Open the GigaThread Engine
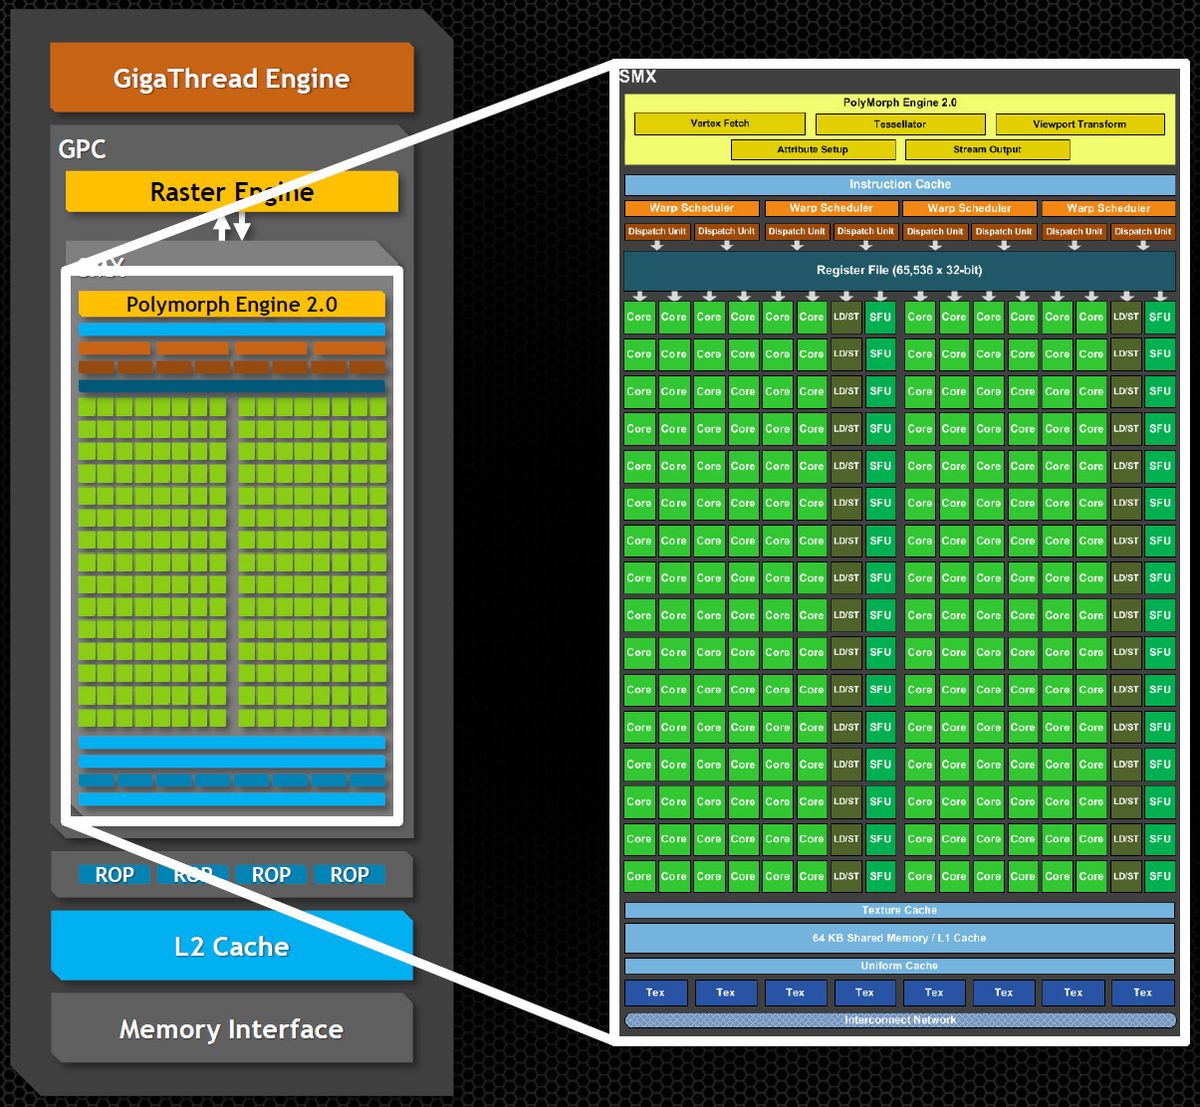This screenshot has height=1107, width=1200. [x=231, y=78]
